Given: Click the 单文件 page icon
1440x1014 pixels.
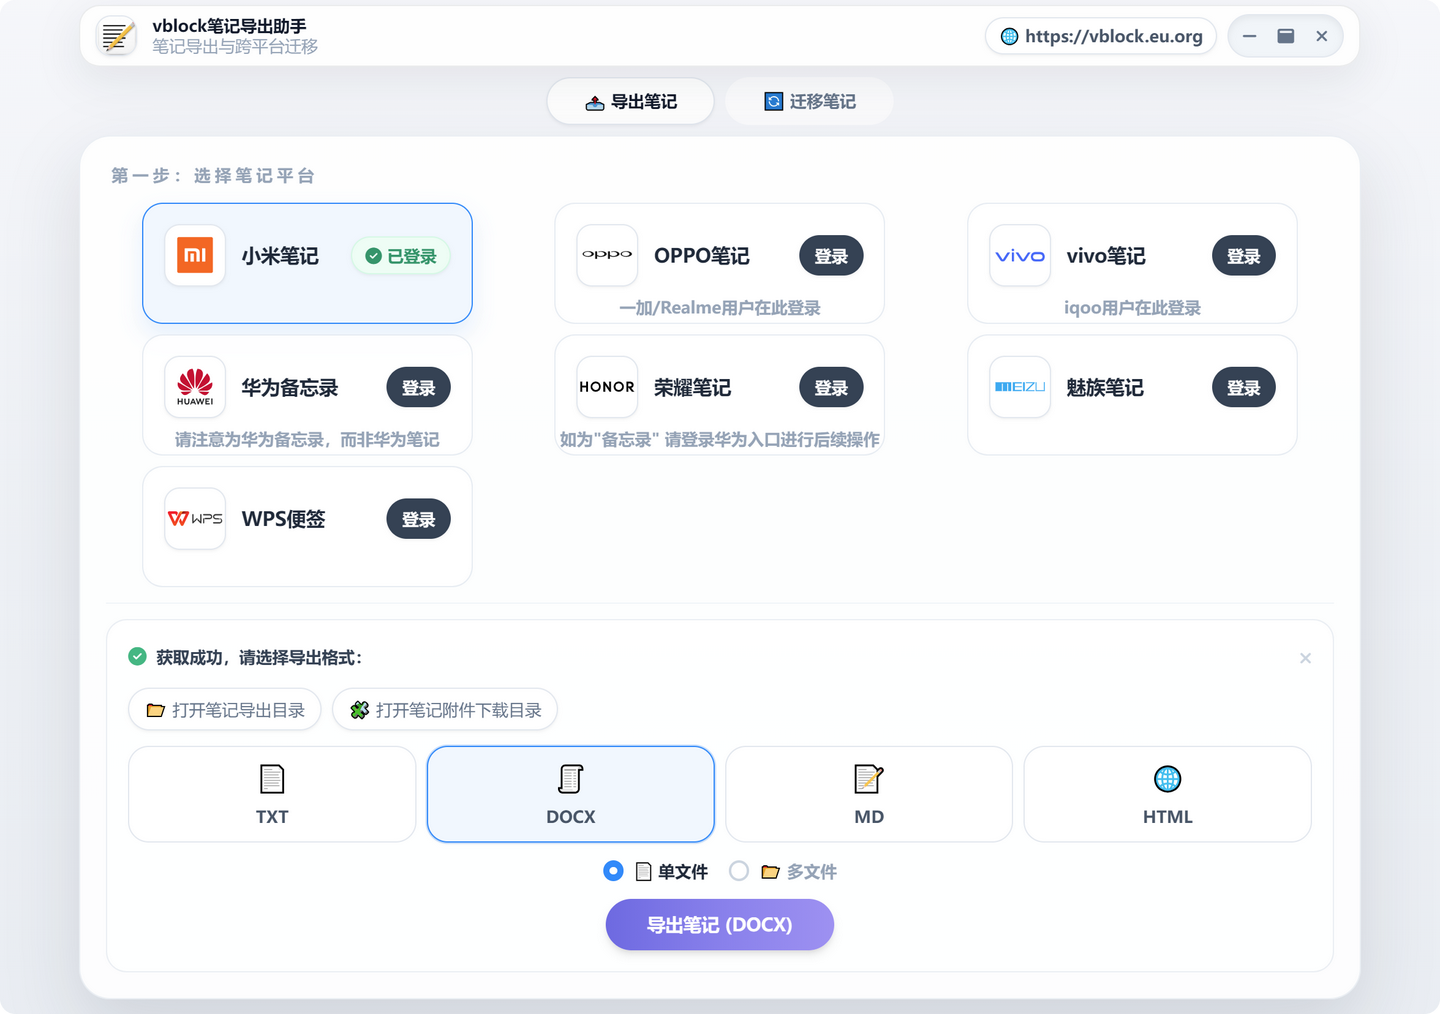Looking at the screenshot, I should pos(644,872).
